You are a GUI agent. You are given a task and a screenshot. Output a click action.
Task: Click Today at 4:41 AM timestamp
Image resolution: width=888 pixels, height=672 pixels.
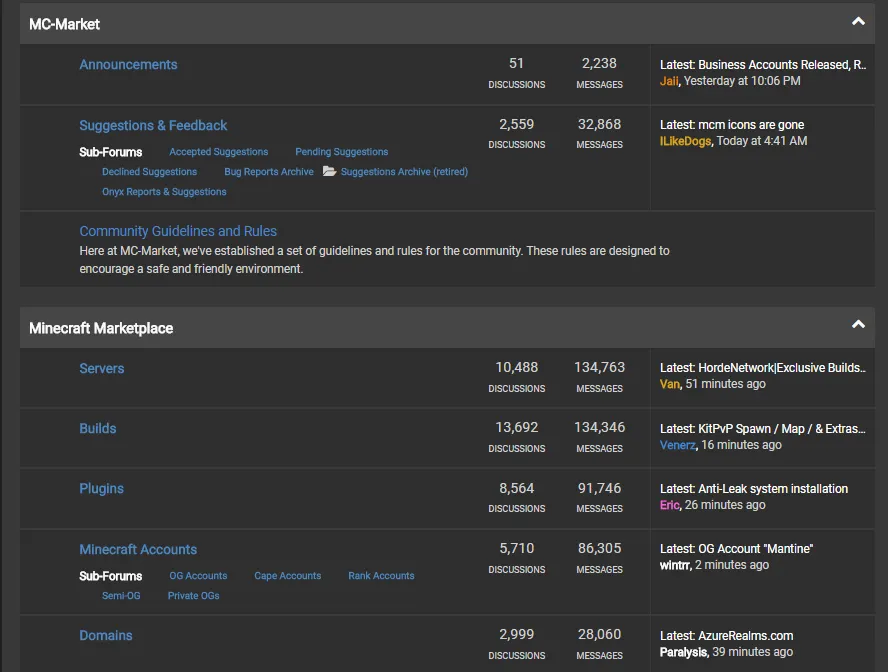click(762, 141)
